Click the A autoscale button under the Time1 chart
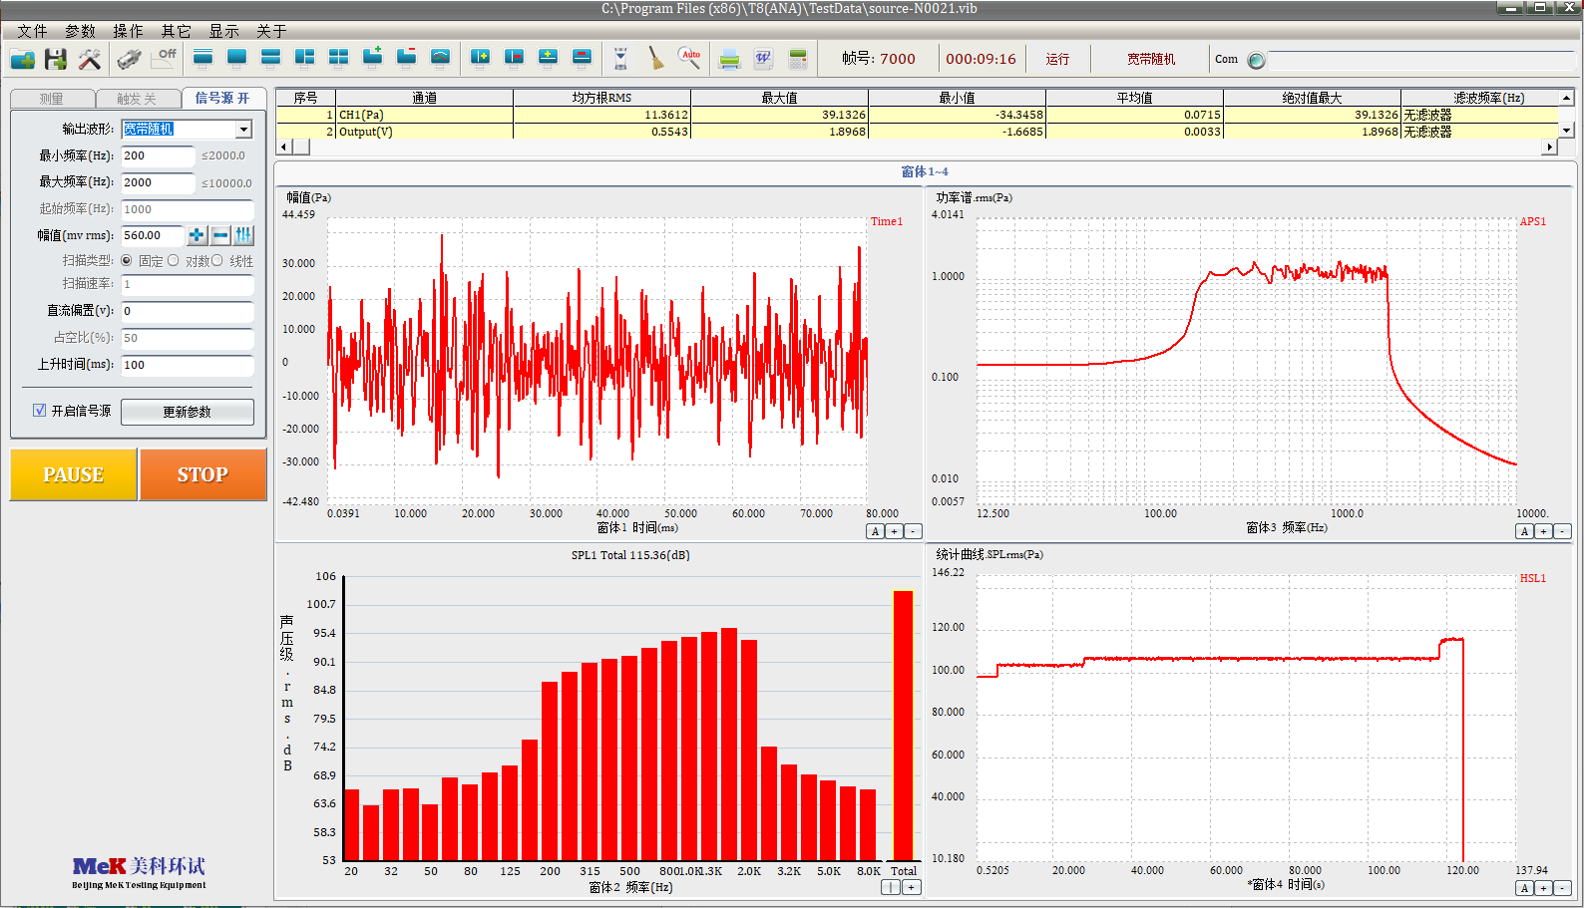Screen dimensions: 1584x908 [875, 532]
